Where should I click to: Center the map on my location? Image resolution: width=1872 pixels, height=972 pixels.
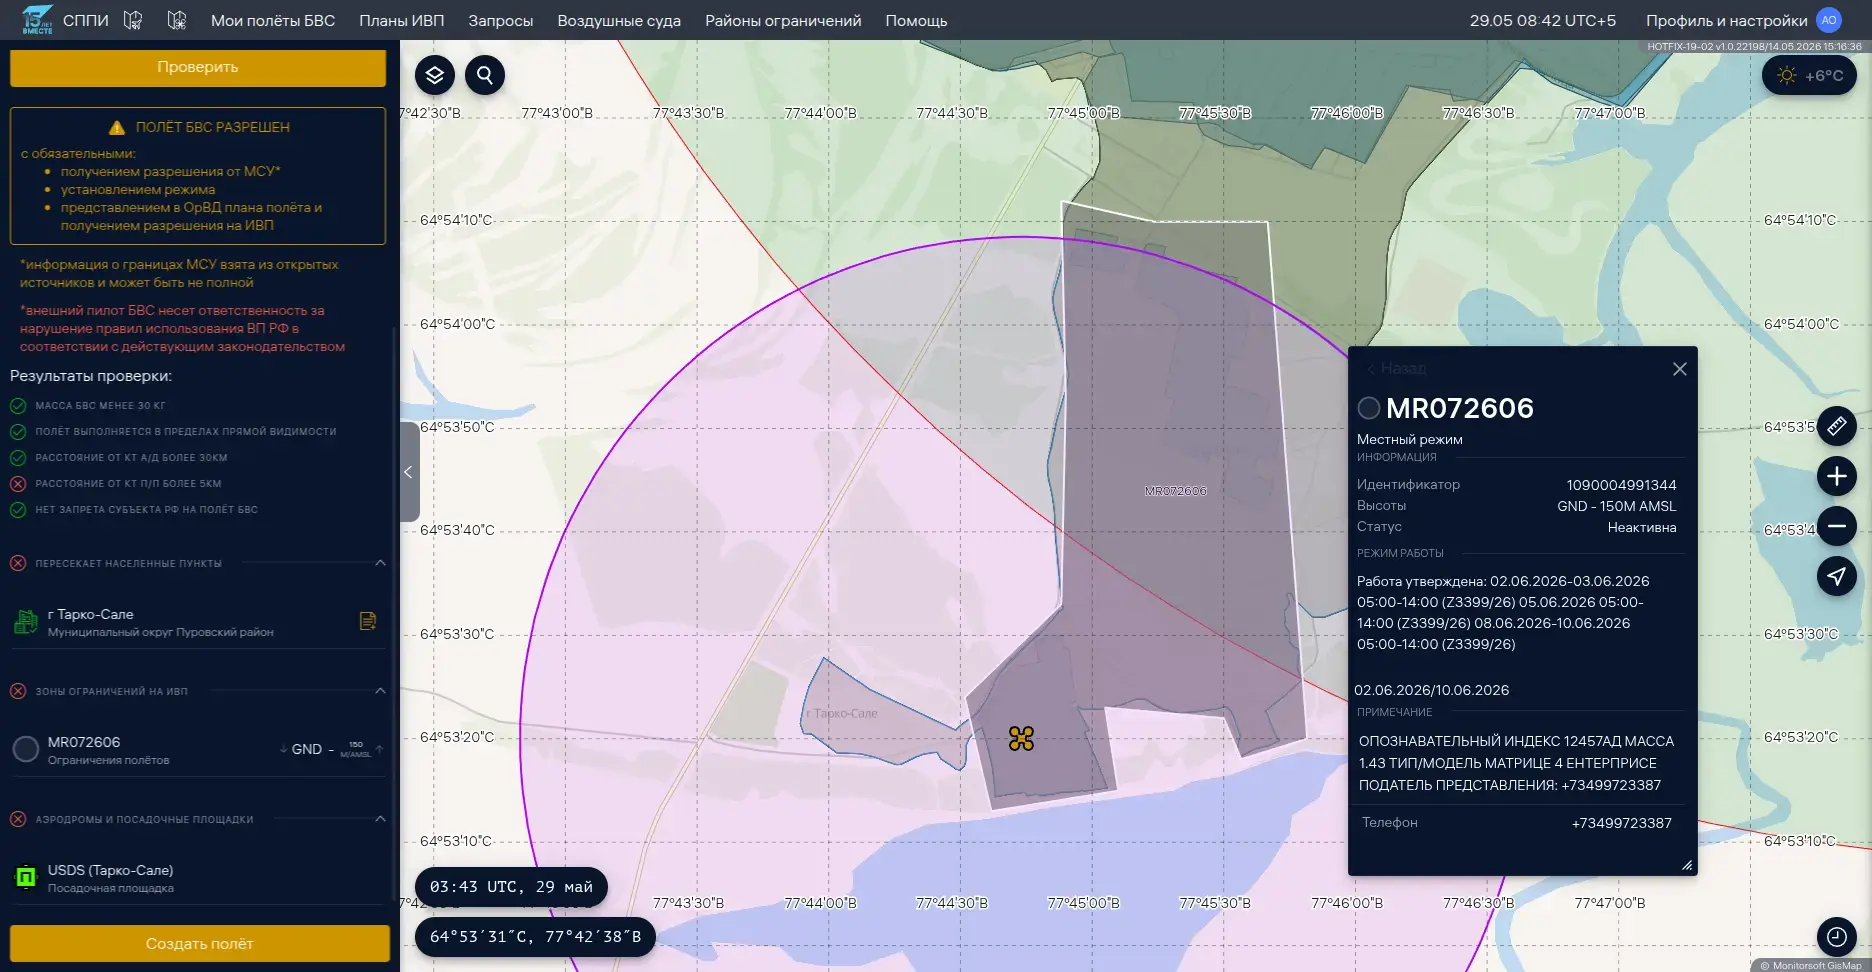click(x=1837, y=576)
